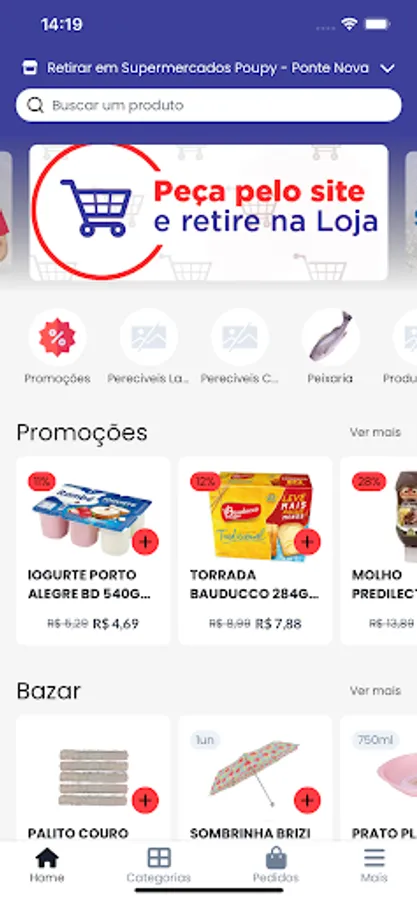
Task: Tap Ver mais next to Promoções
Action: [x=375, y=432]
